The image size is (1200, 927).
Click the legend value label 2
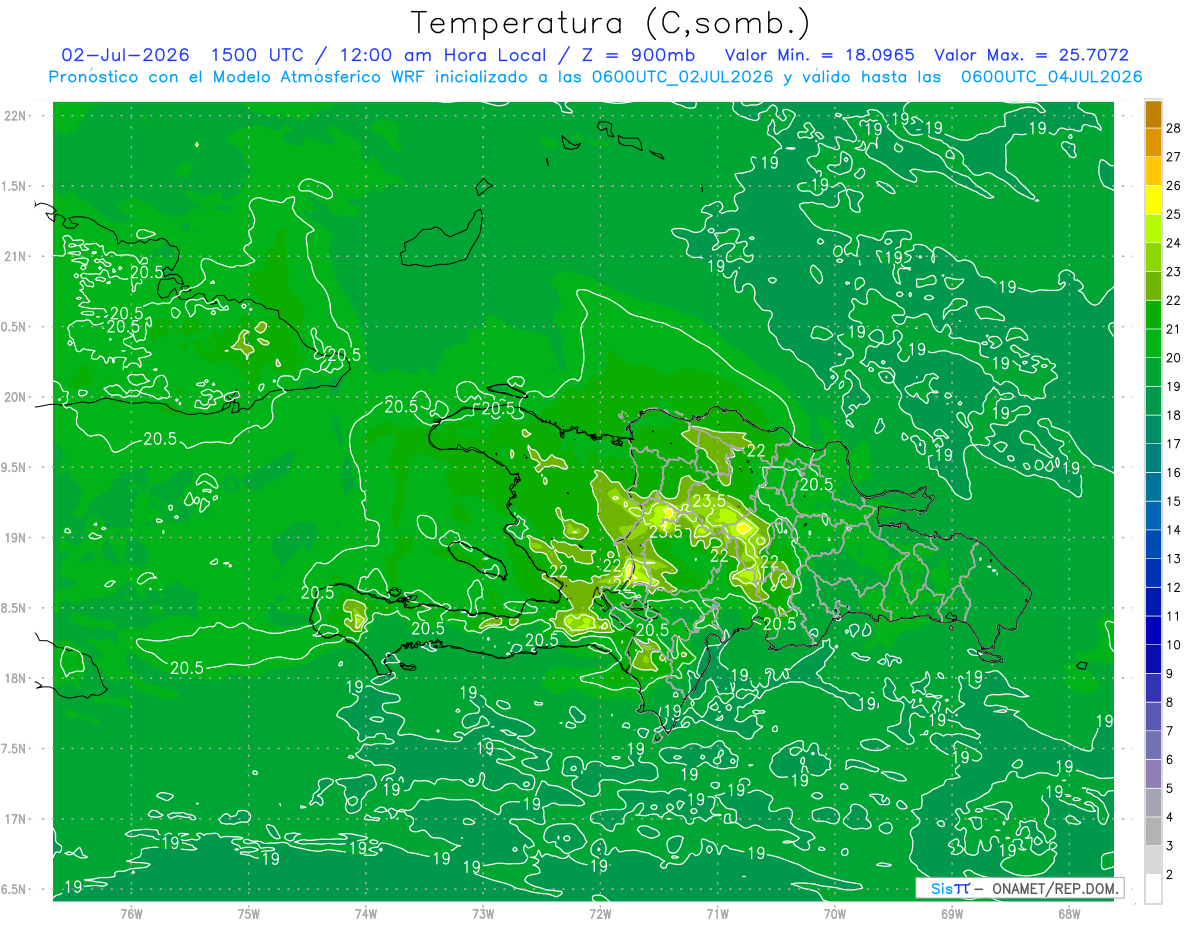[x=1170, y=875]
